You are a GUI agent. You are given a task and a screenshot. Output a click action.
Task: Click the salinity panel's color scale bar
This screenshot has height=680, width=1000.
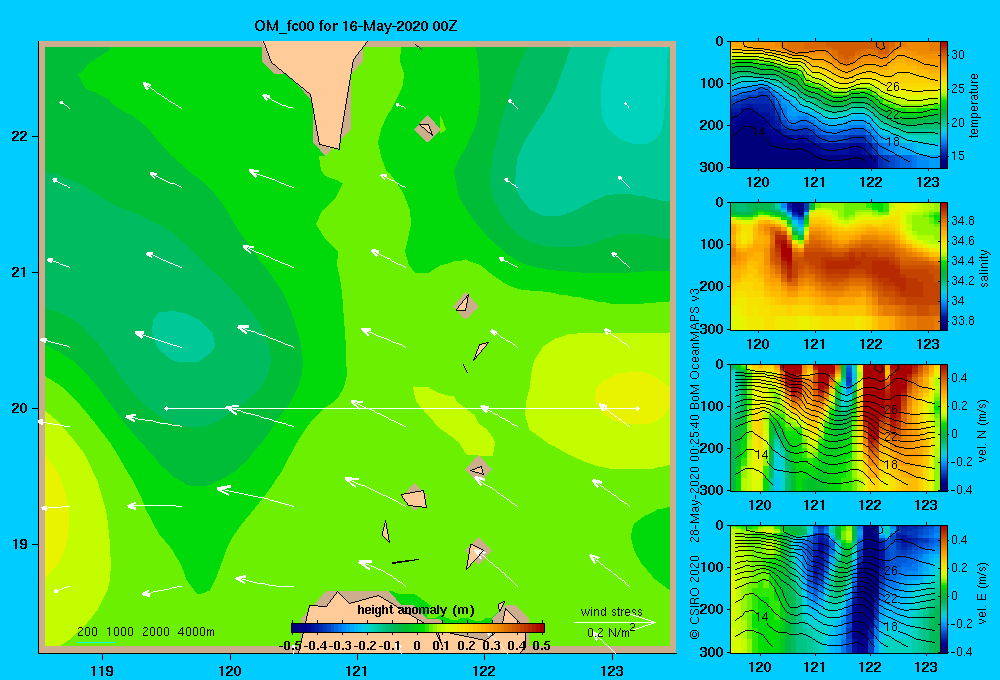[944, 266]
